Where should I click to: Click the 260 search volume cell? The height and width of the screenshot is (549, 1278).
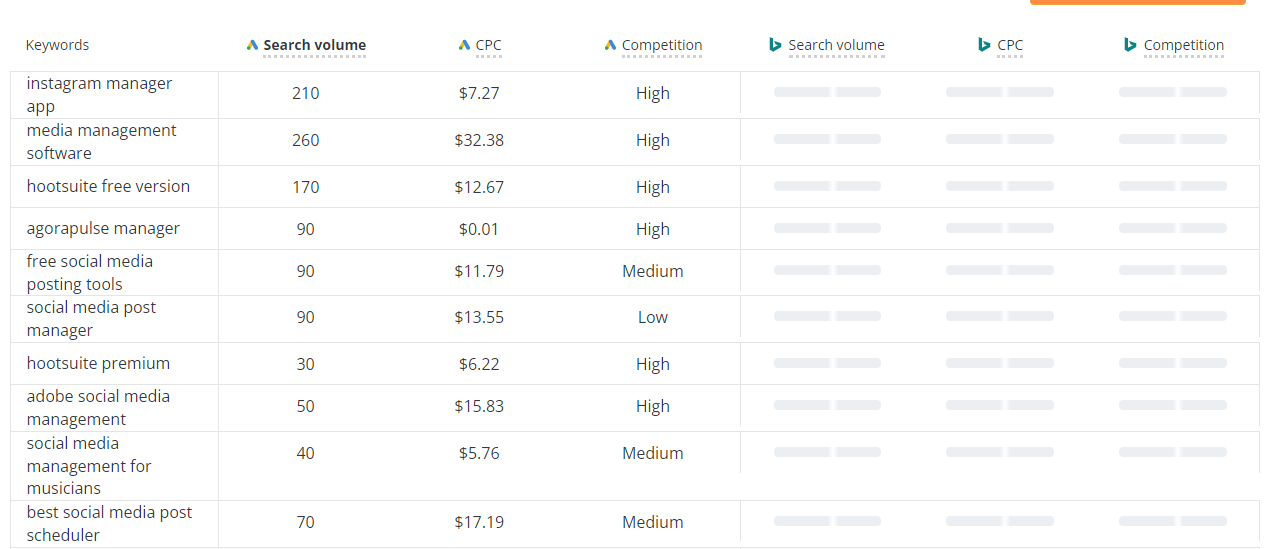point(305,141)
